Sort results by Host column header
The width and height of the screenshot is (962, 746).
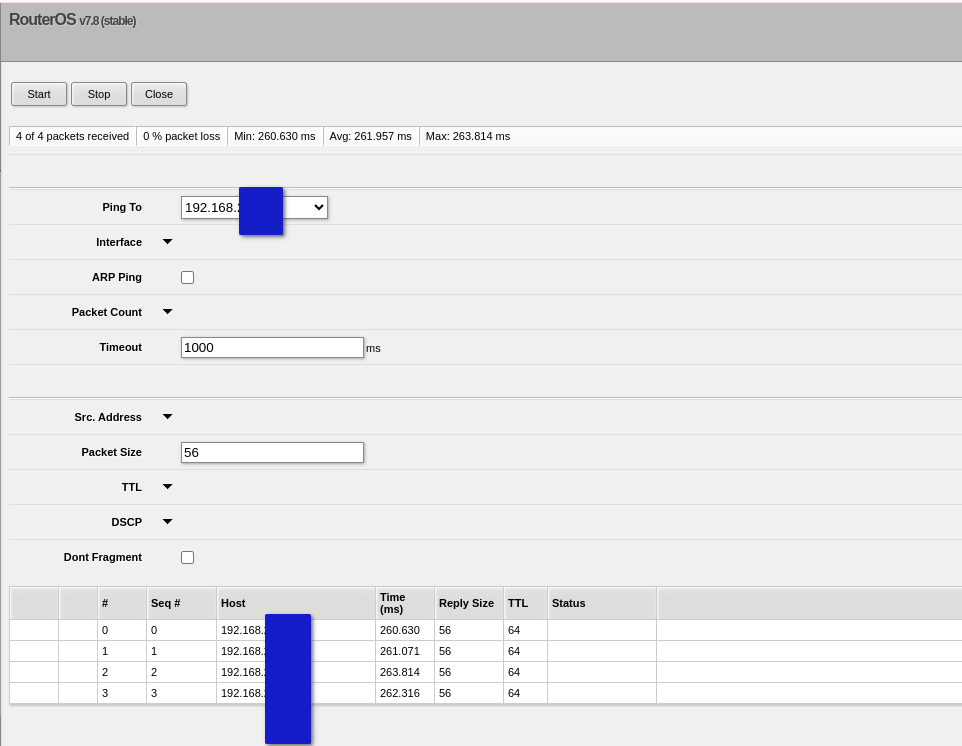(295, 603)
